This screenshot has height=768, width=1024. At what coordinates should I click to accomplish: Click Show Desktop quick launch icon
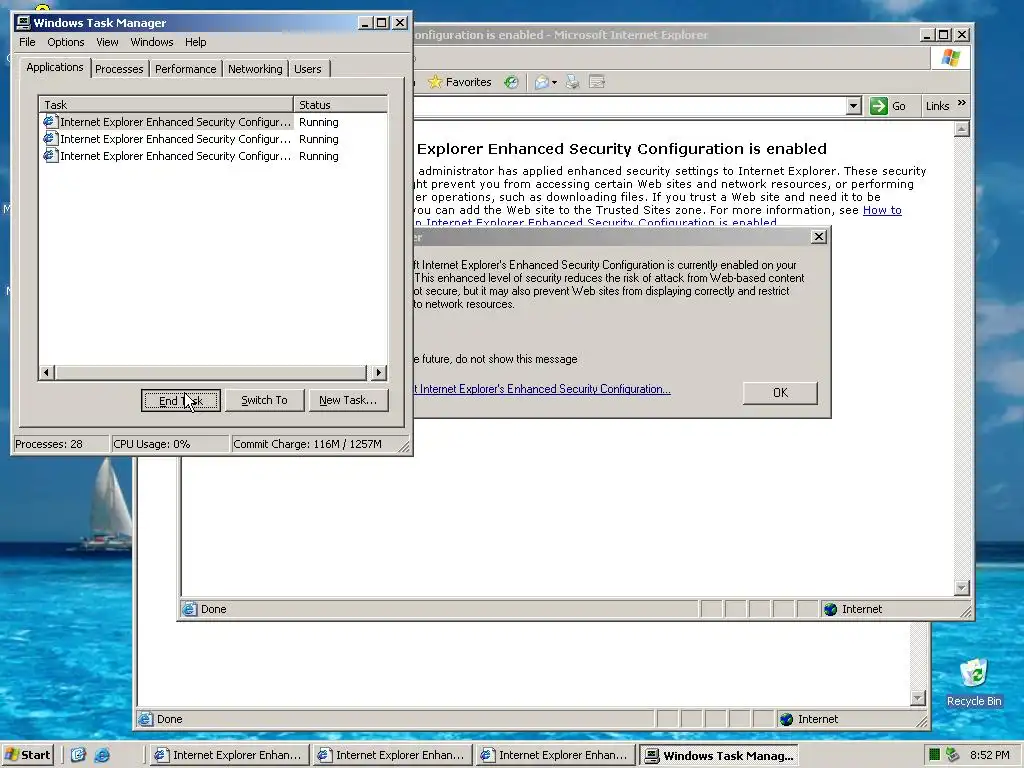[78, 755]
